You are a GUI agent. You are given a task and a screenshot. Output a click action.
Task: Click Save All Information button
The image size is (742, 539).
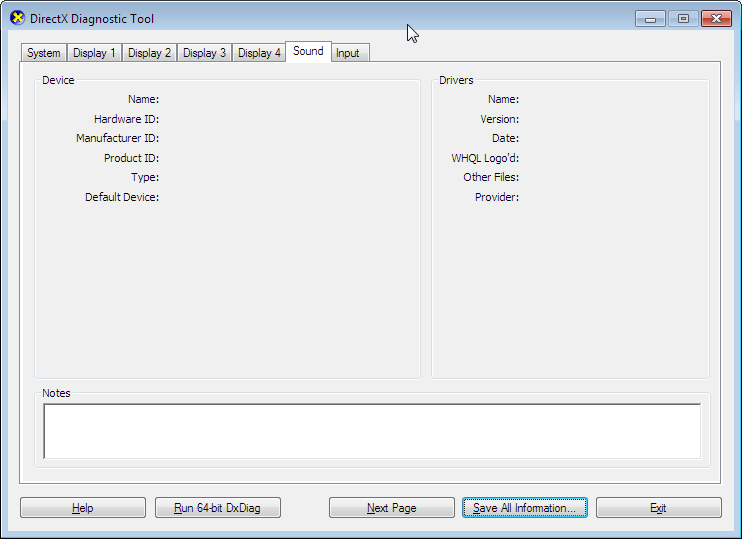(x=525, y=508)
